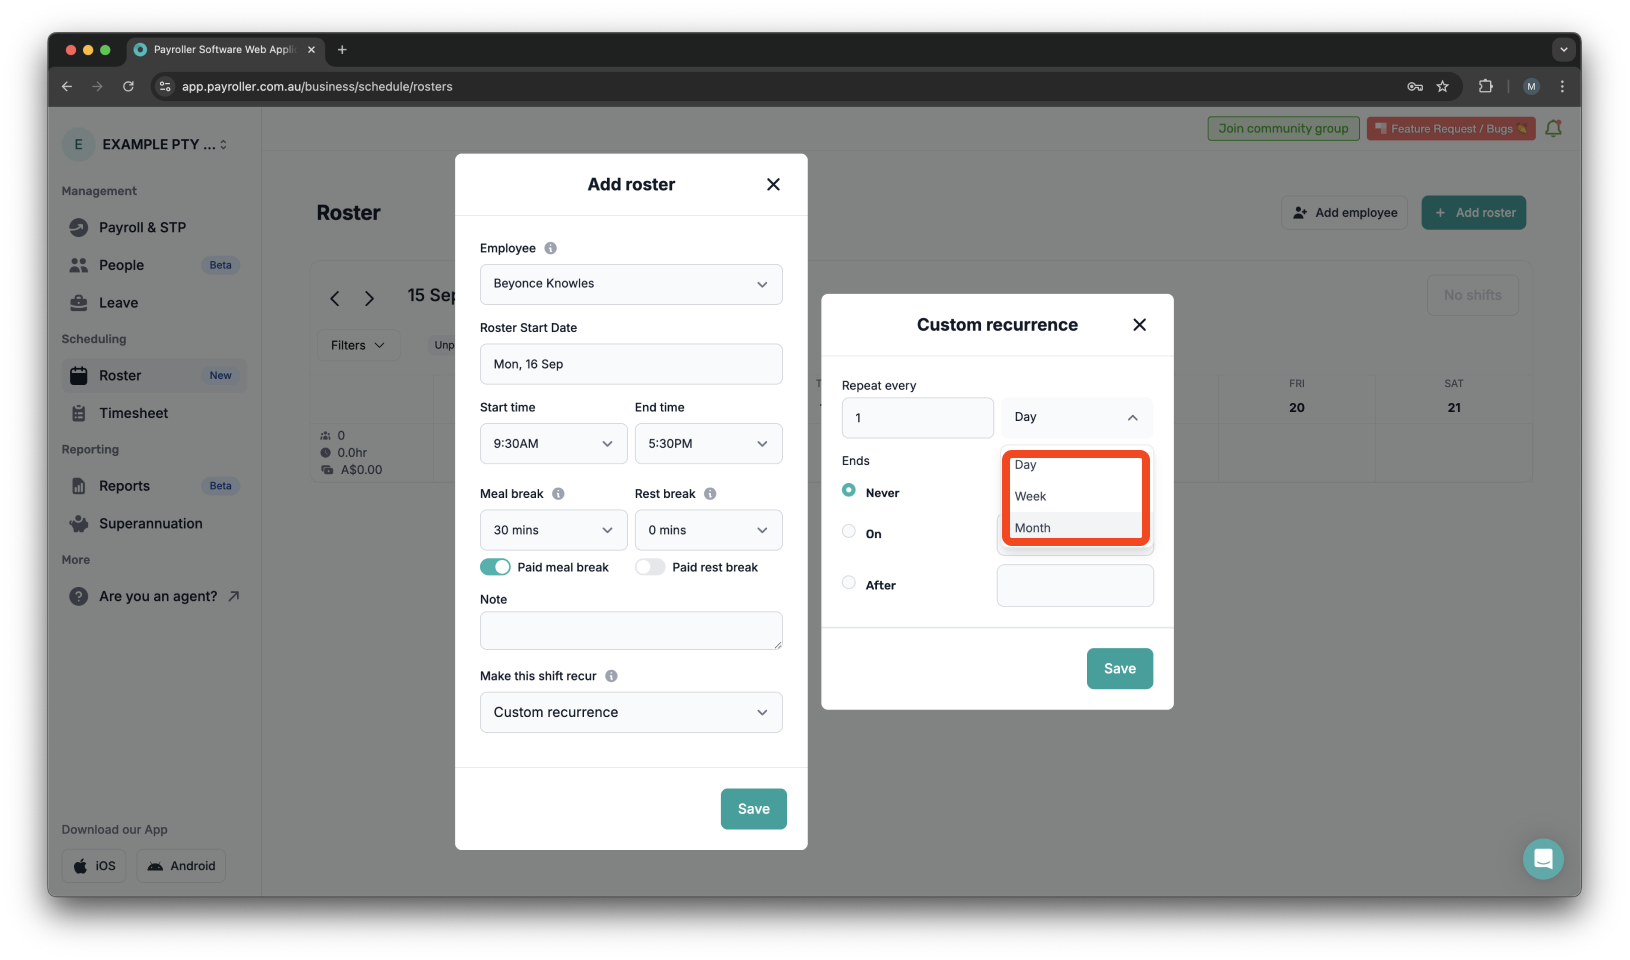
Task: Click the 'Make this shift recur' info icon
Action: [611, 676]
